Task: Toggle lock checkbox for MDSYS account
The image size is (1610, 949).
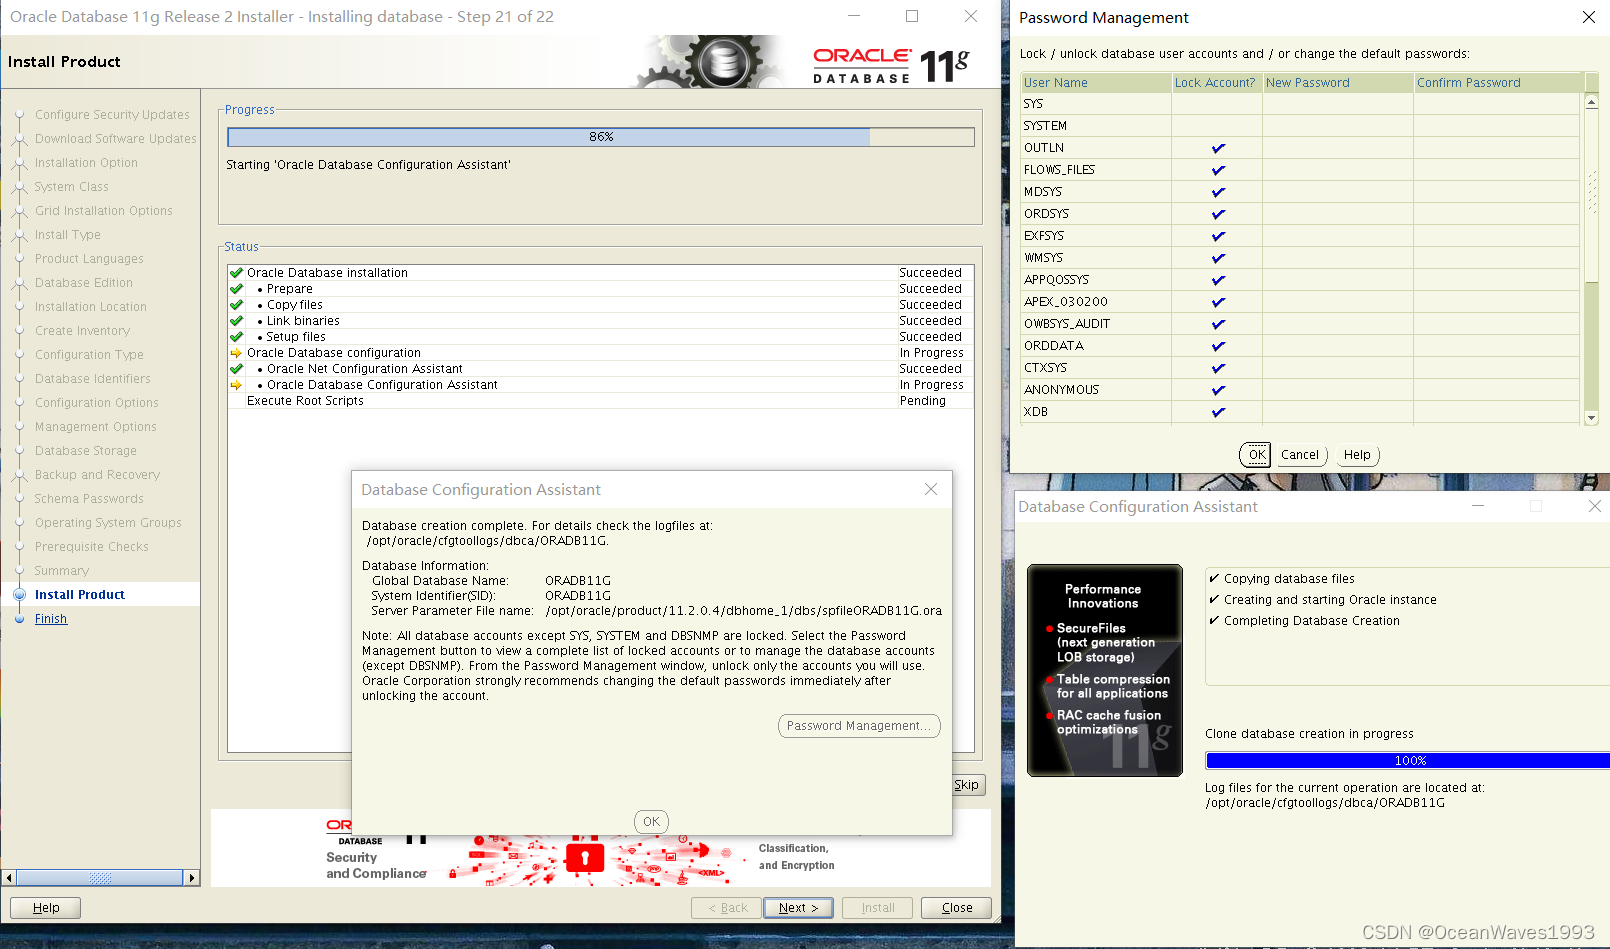Action: click(1218, 192)
